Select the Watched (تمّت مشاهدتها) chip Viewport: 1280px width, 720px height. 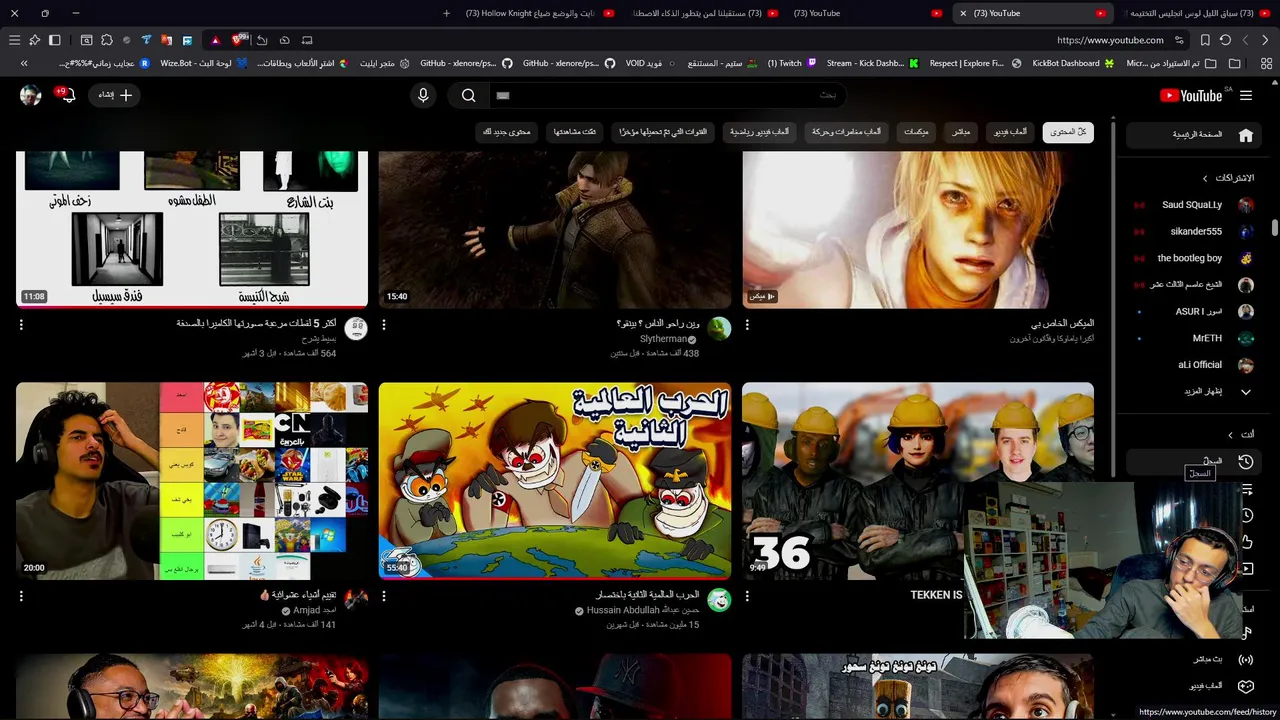[x=575, y=132]
